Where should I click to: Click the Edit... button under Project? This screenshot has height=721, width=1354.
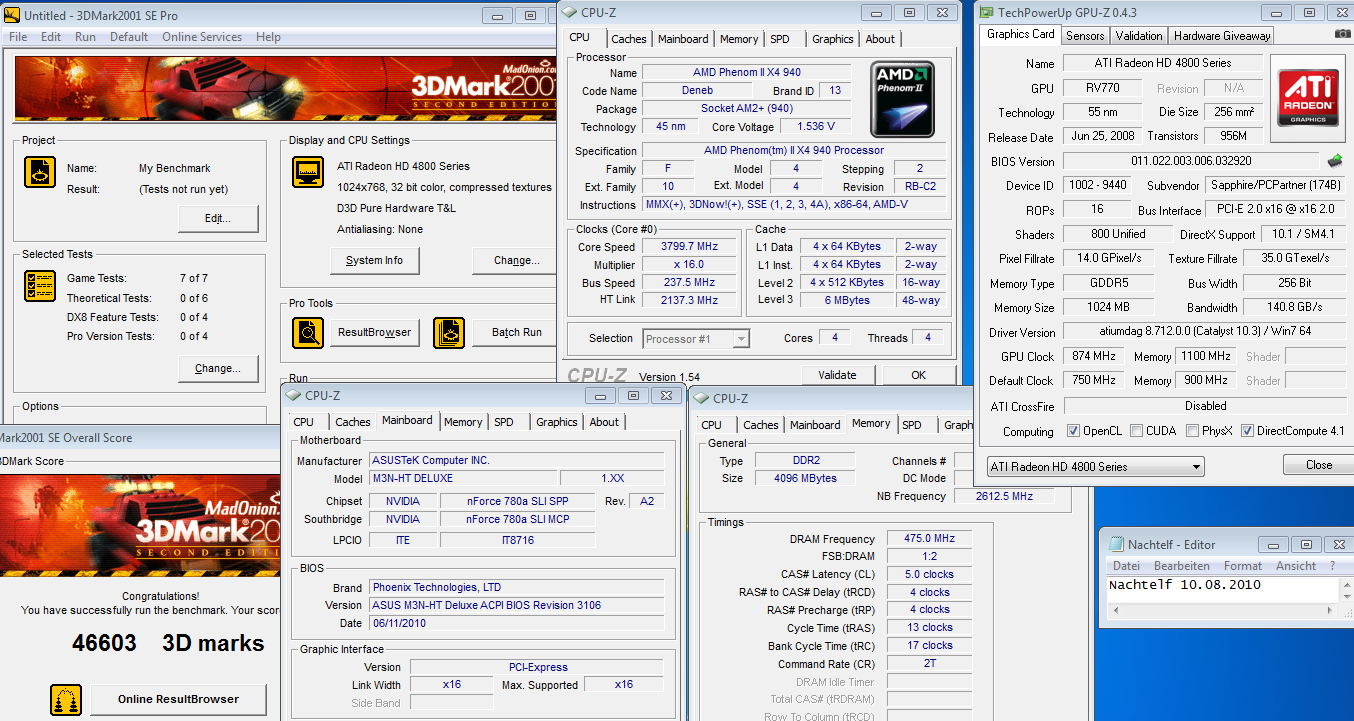click(218, 218)
